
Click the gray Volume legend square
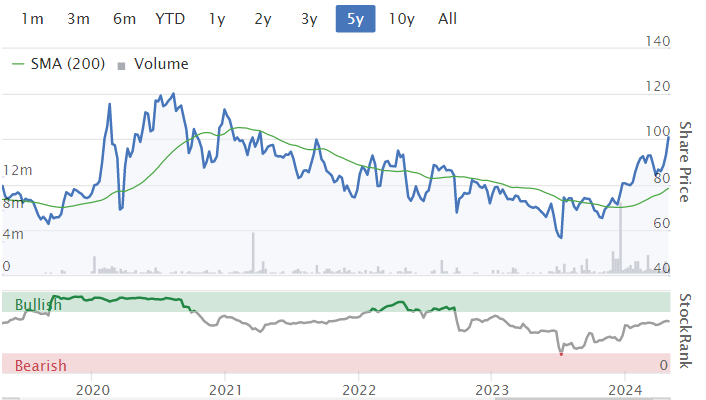pos(121,66)
